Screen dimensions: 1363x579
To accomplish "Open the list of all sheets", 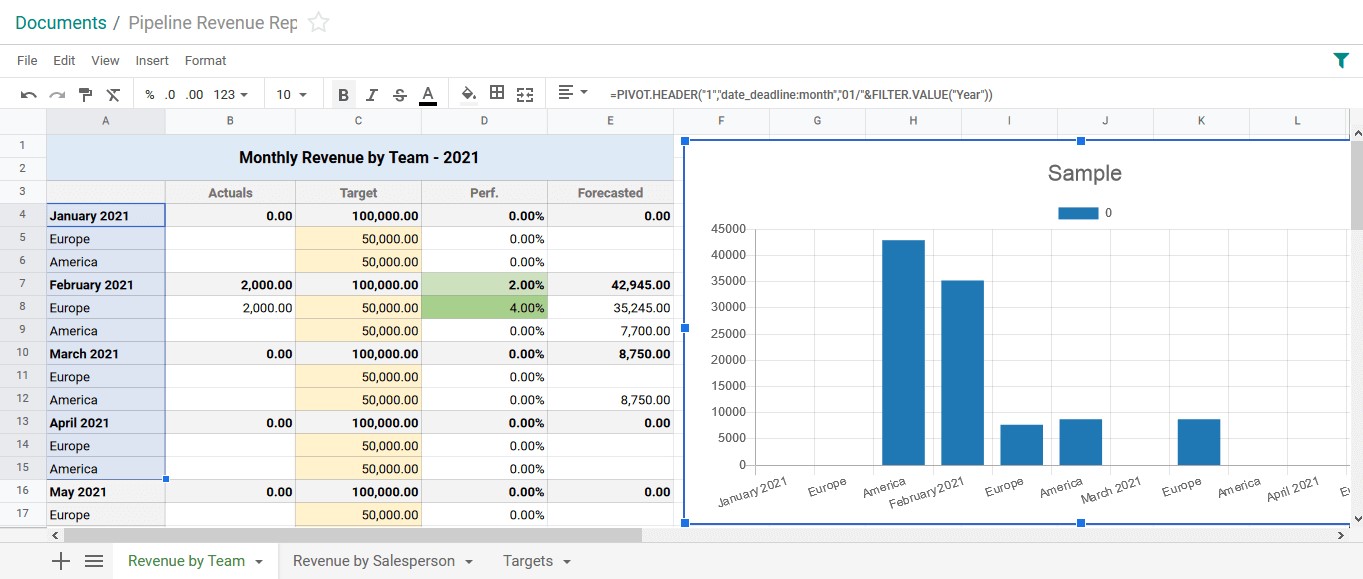I will click(94, 561).
